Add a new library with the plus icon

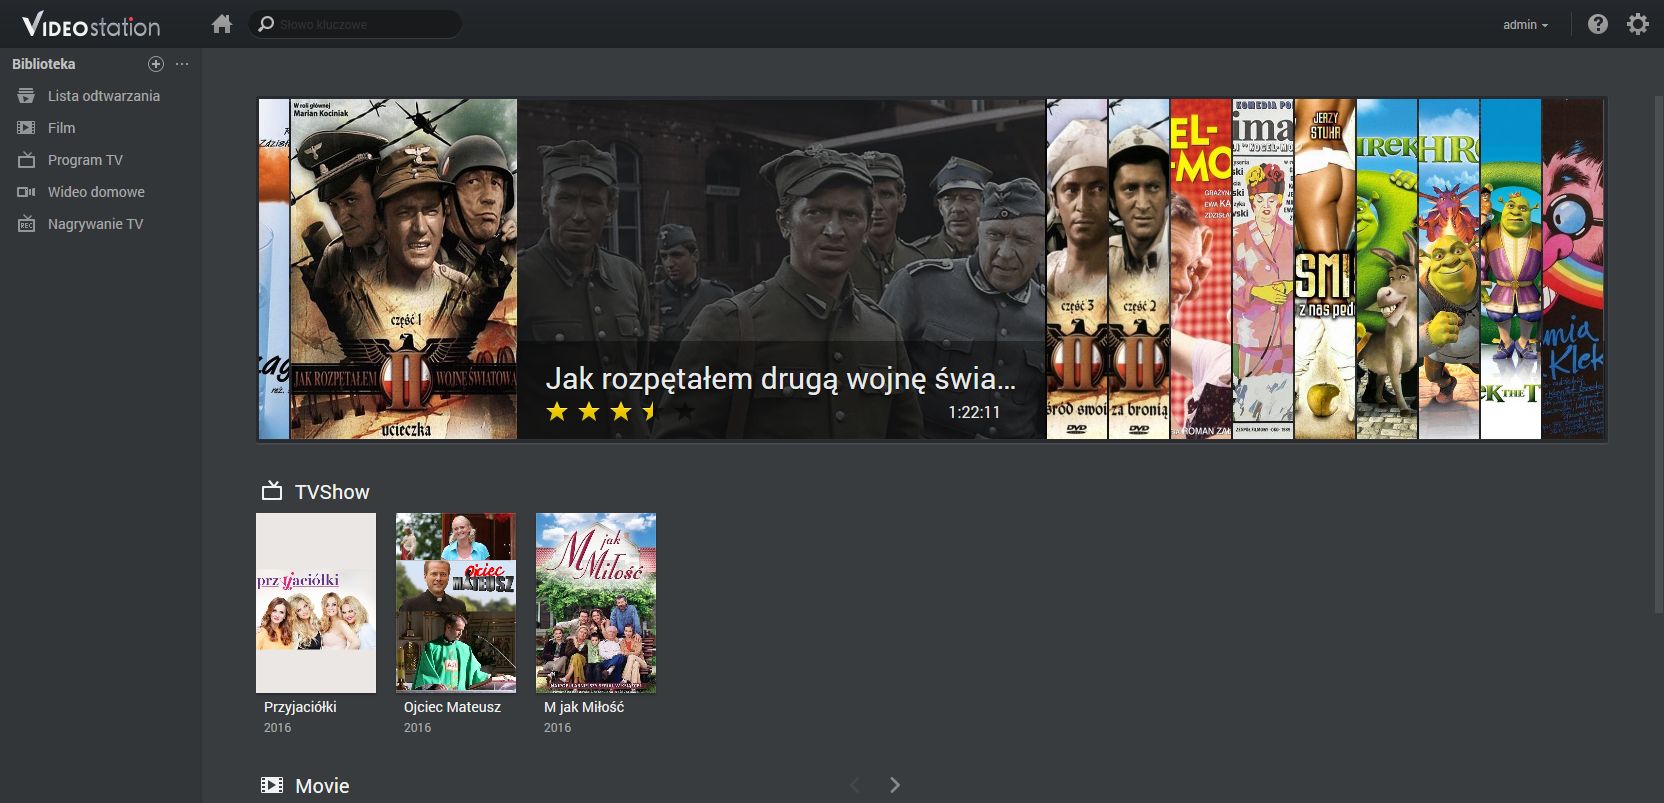coord(155,64)
